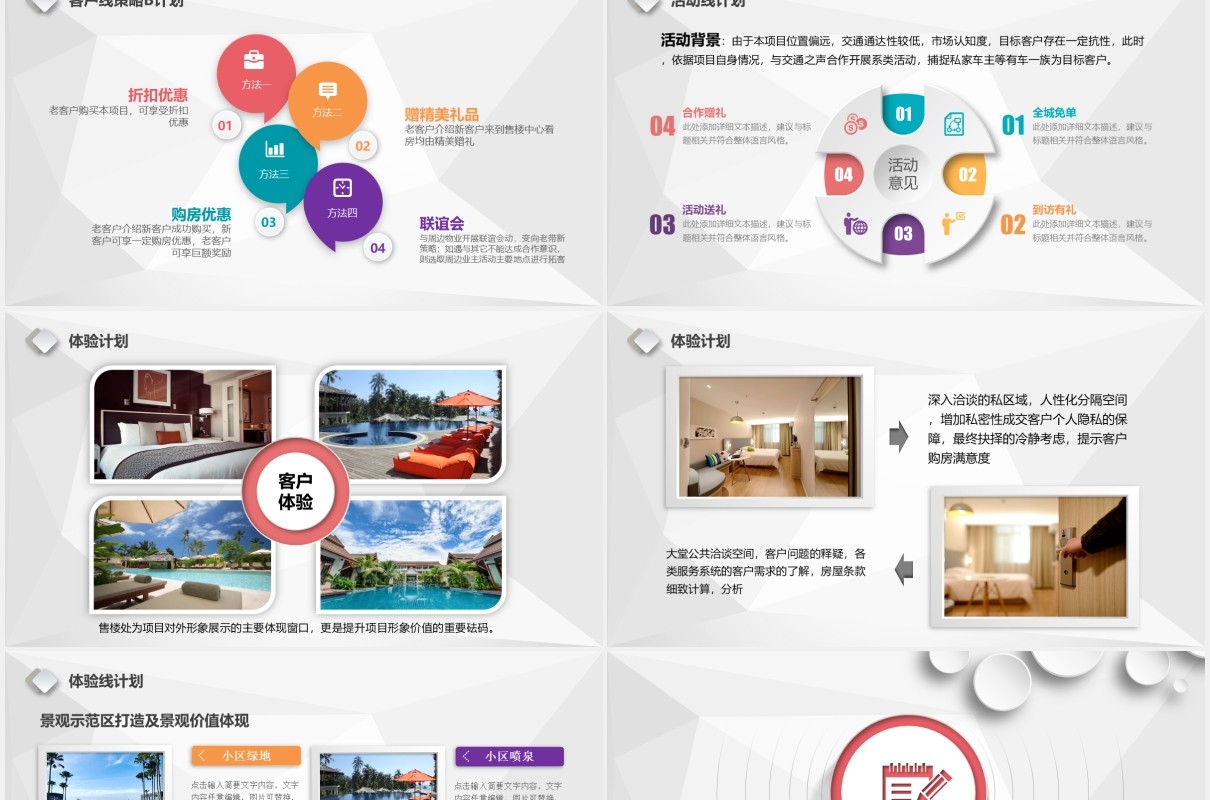
Task: Click the right-pointing gray arrow beside the twin-bed room photo
Action: (898, 436)
